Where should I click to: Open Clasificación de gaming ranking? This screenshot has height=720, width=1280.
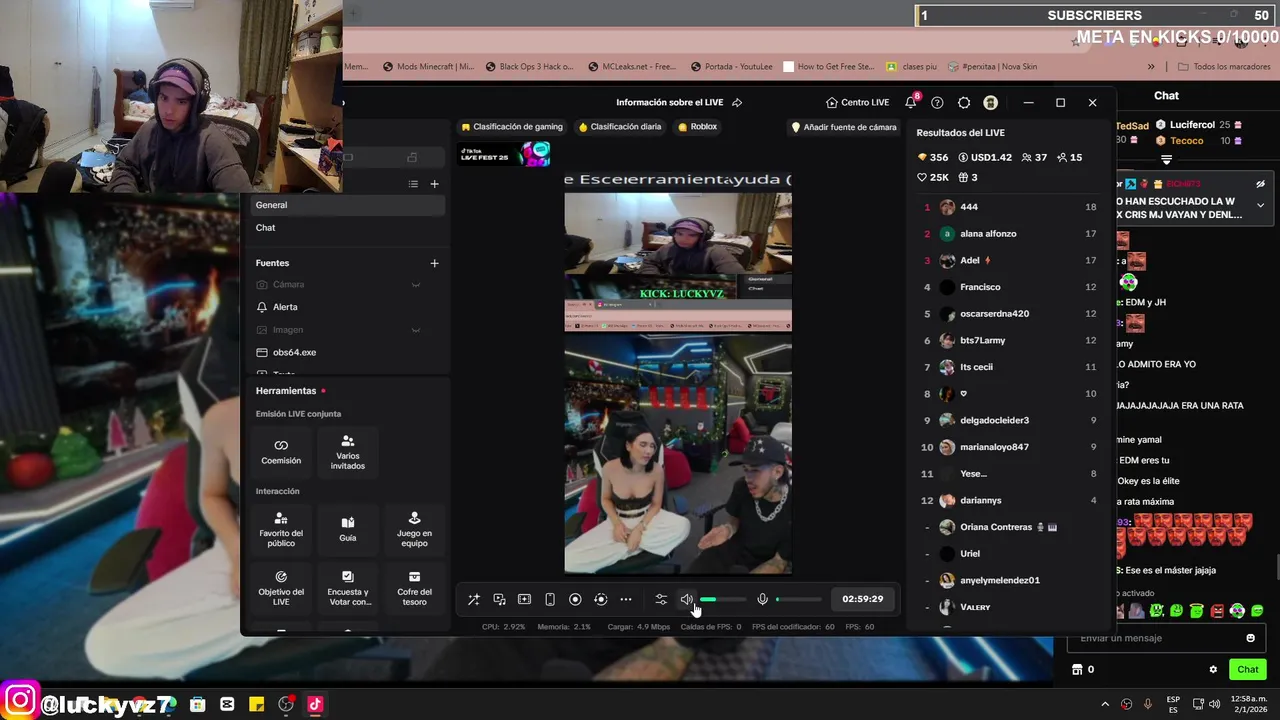coord(512,127)
